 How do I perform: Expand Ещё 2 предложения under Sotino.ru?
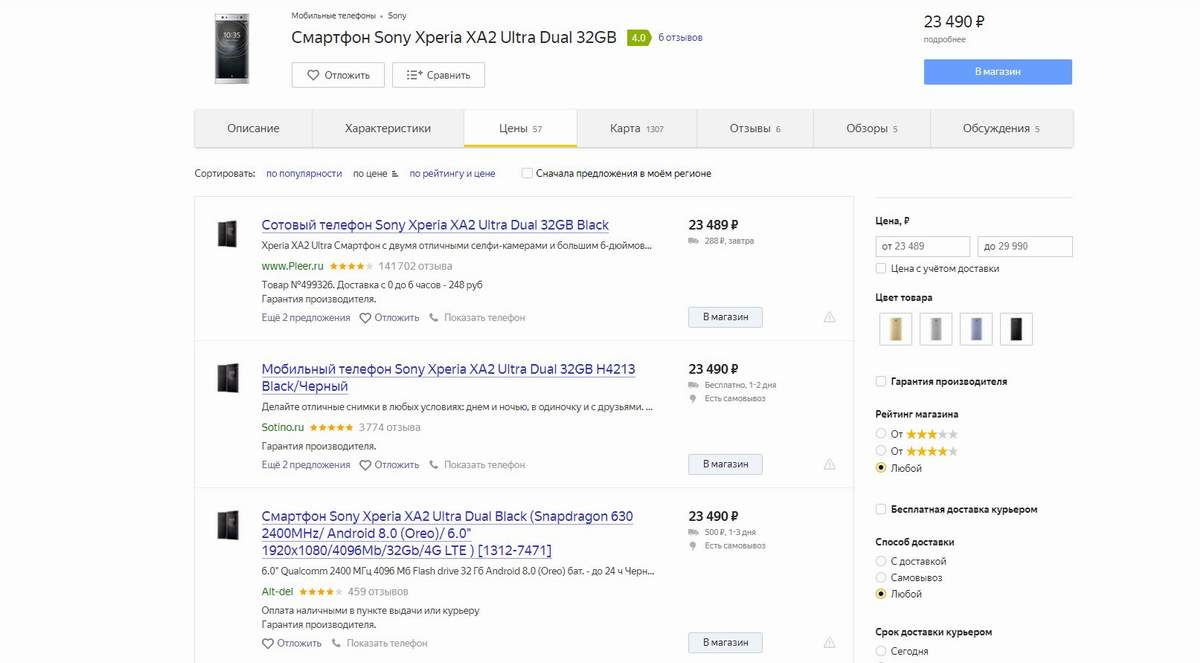[x=306, y=465]
